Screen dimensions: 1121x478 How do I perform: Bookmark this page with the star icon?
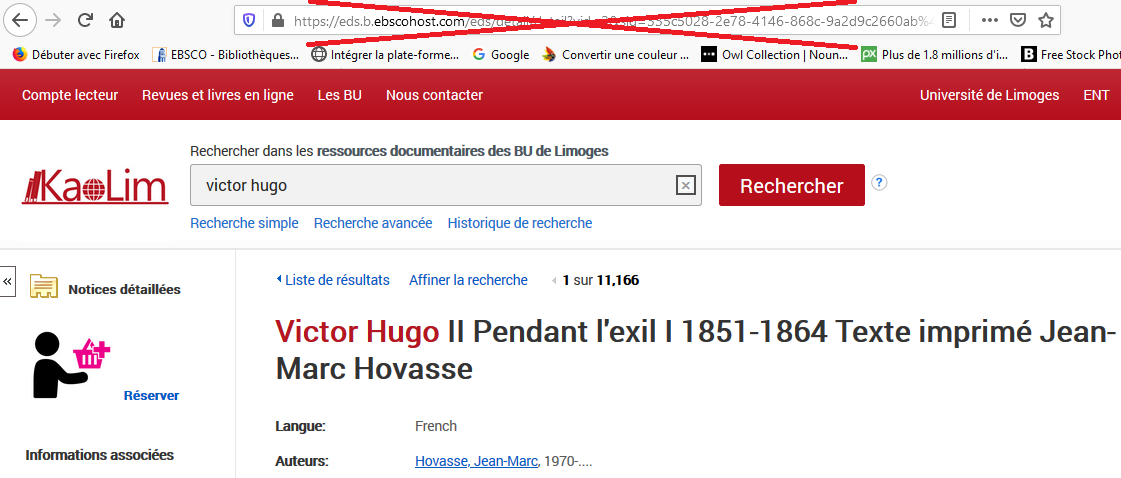coord(1046,20)
